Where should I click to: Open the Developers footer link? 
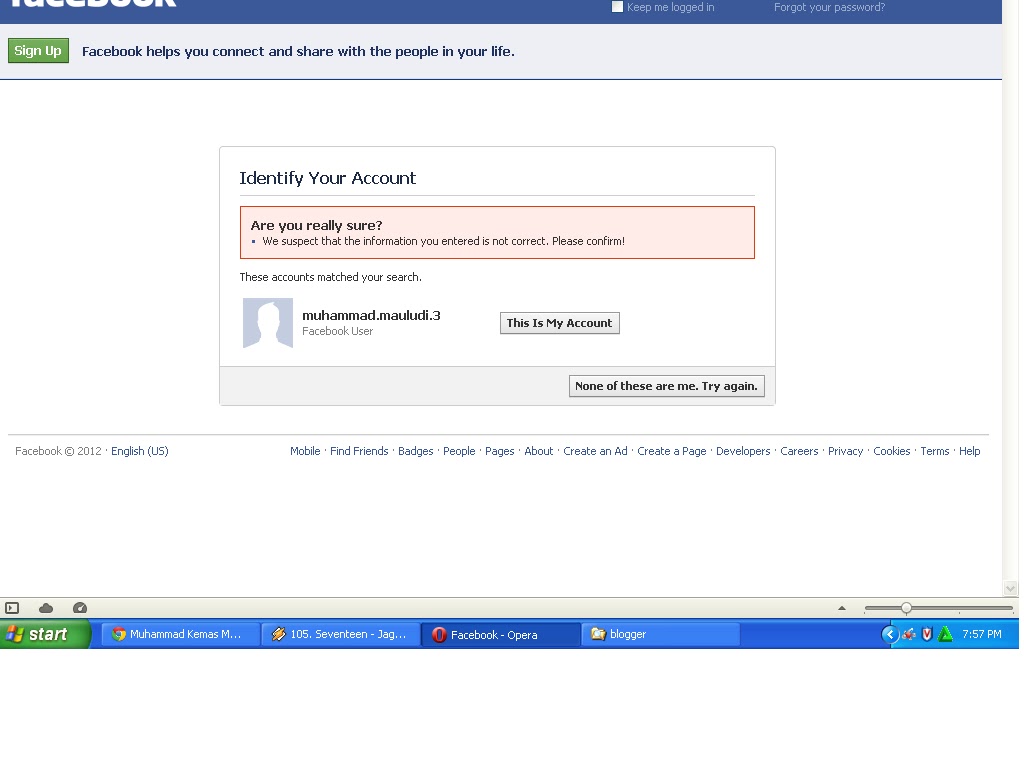[x=743, y=451]
